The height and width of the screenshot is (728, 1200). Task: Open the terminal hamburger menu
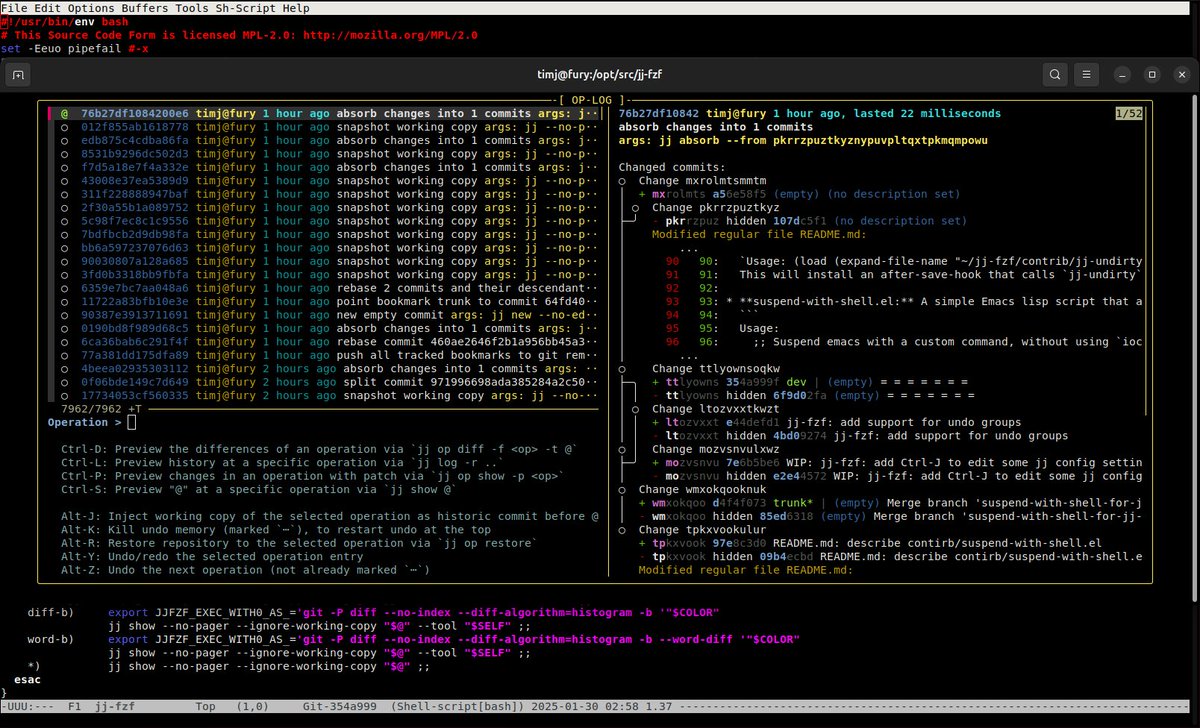1089,74
